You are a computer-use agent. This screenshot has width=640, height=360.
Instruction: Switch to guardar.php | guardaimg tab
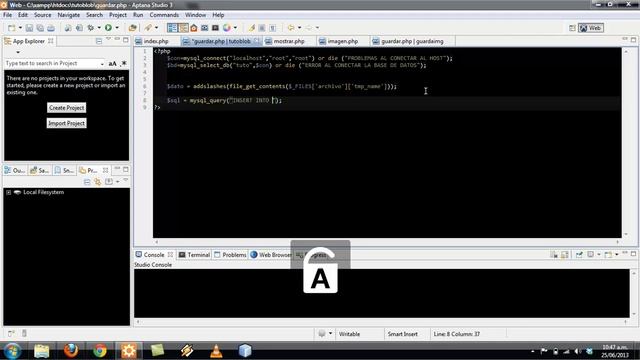tap(412, 41)
